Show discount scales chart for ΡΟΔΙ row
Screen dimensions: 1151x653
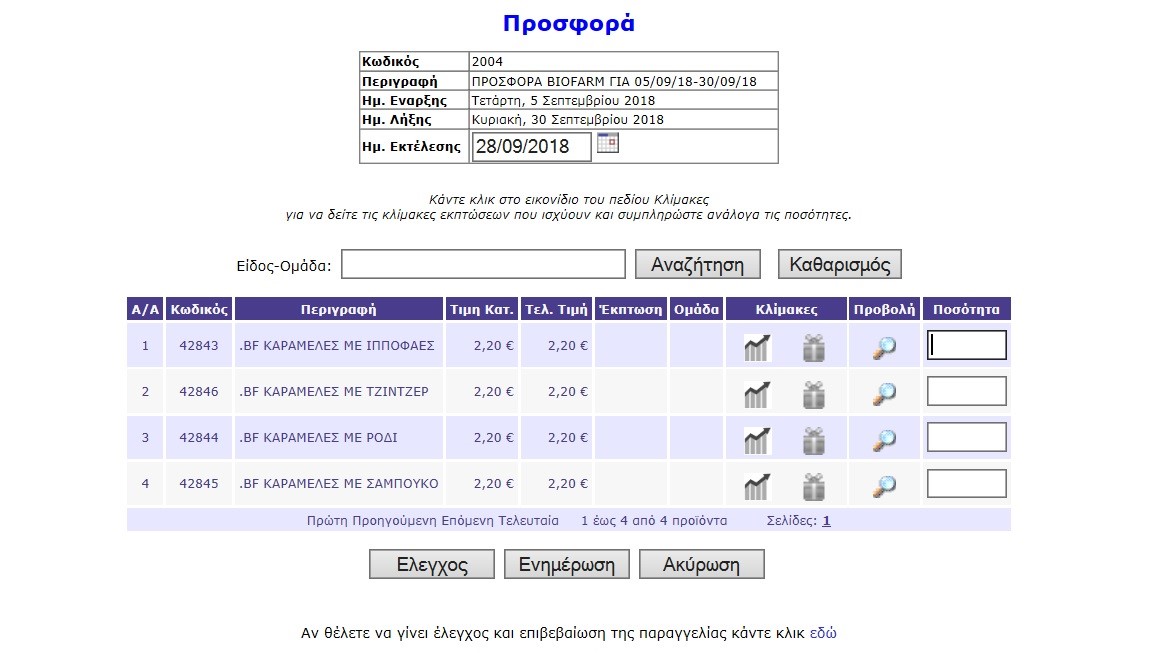point(757,440)
